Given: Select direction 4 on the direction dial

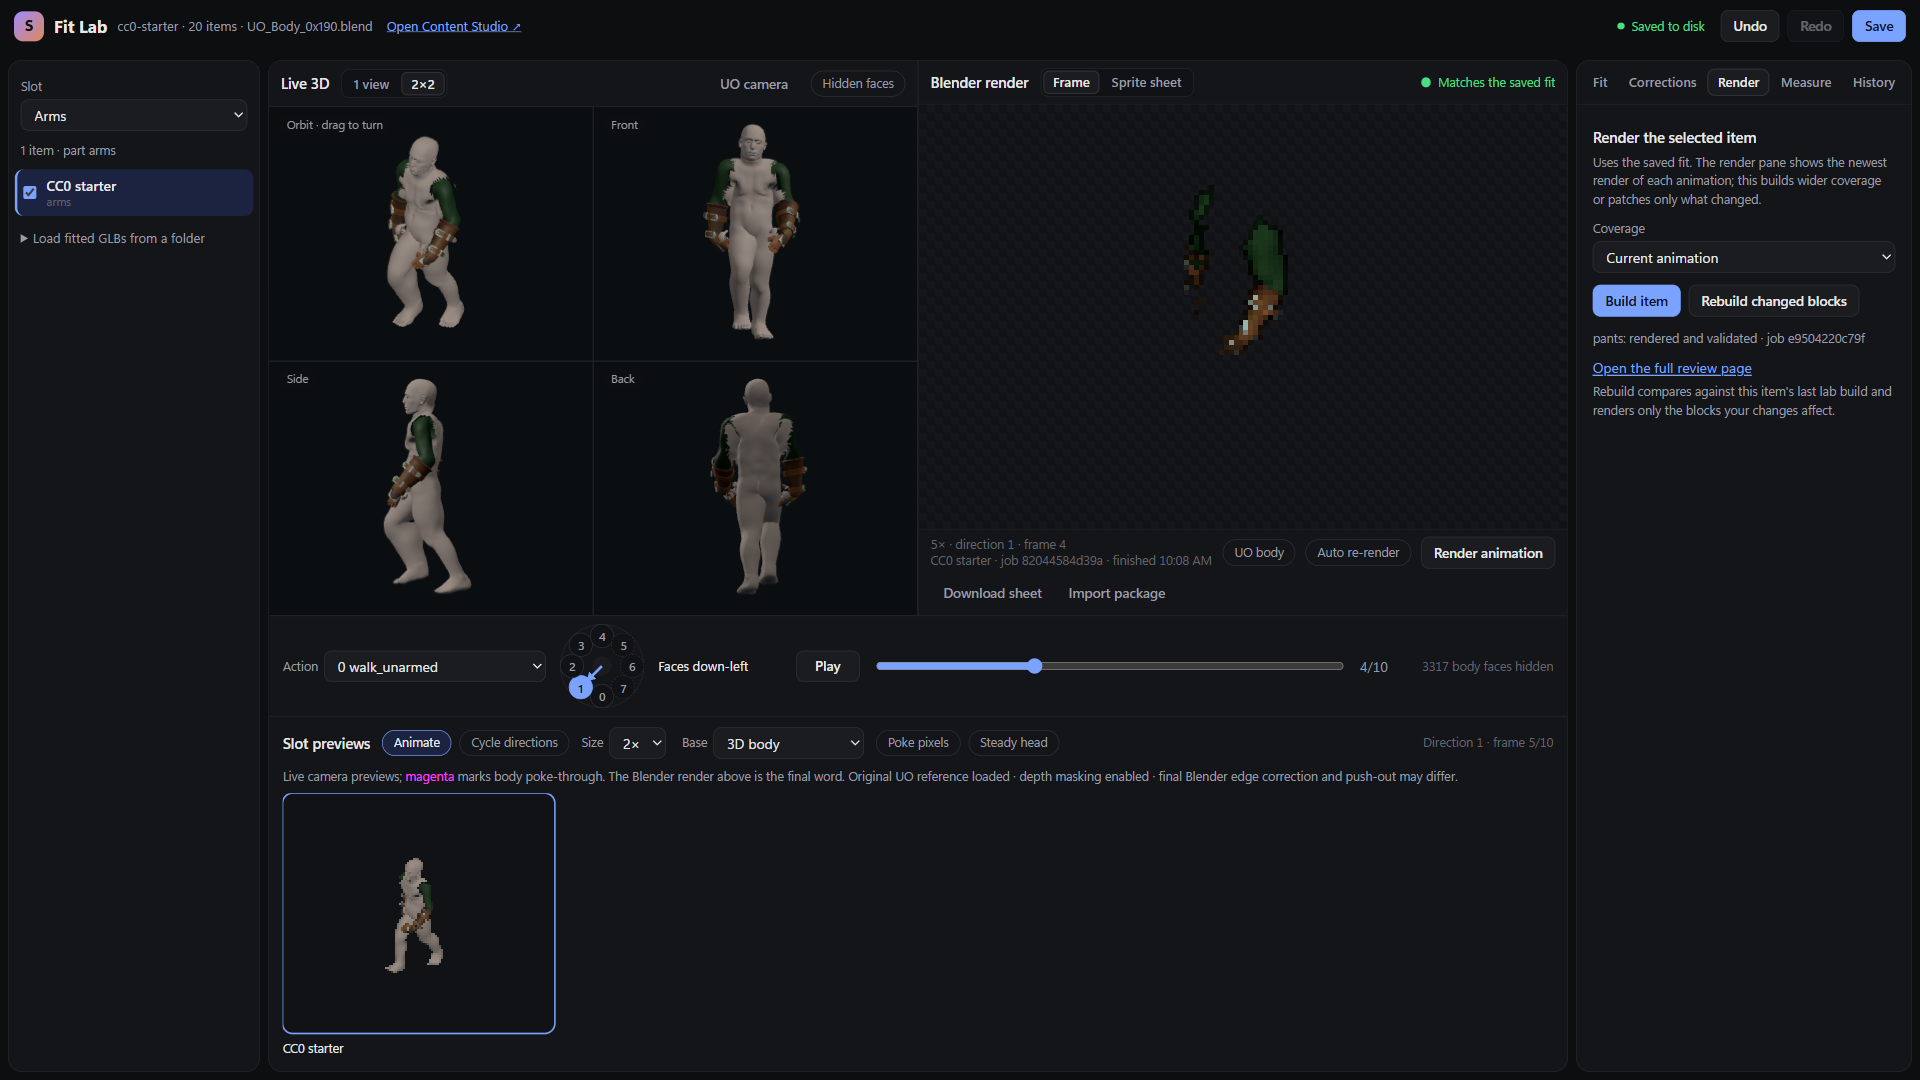Looking at the screenshot, I should click(602, 637).
